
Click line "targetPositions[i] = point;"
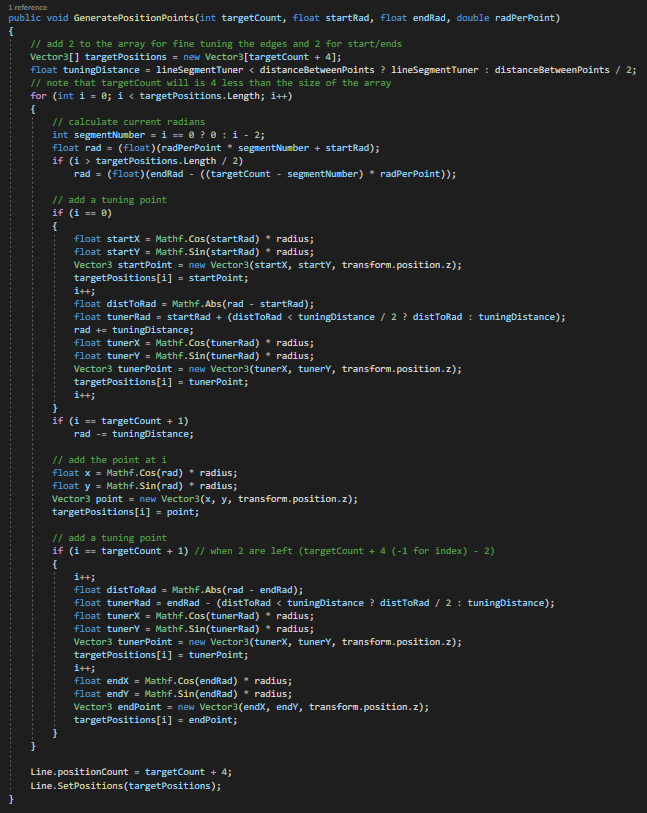(125, 512)
